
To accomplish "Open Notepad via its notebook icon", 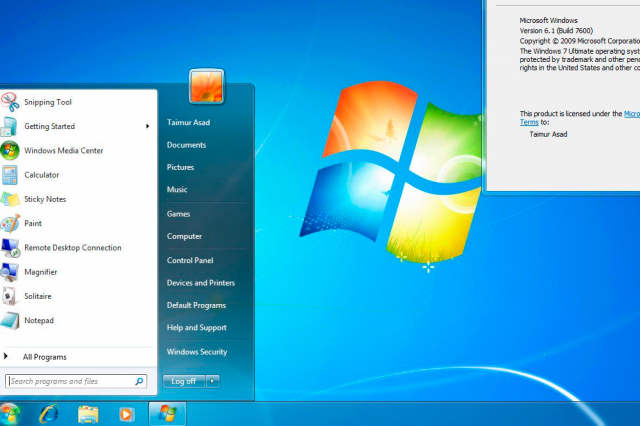I will [x=10, y=321].
